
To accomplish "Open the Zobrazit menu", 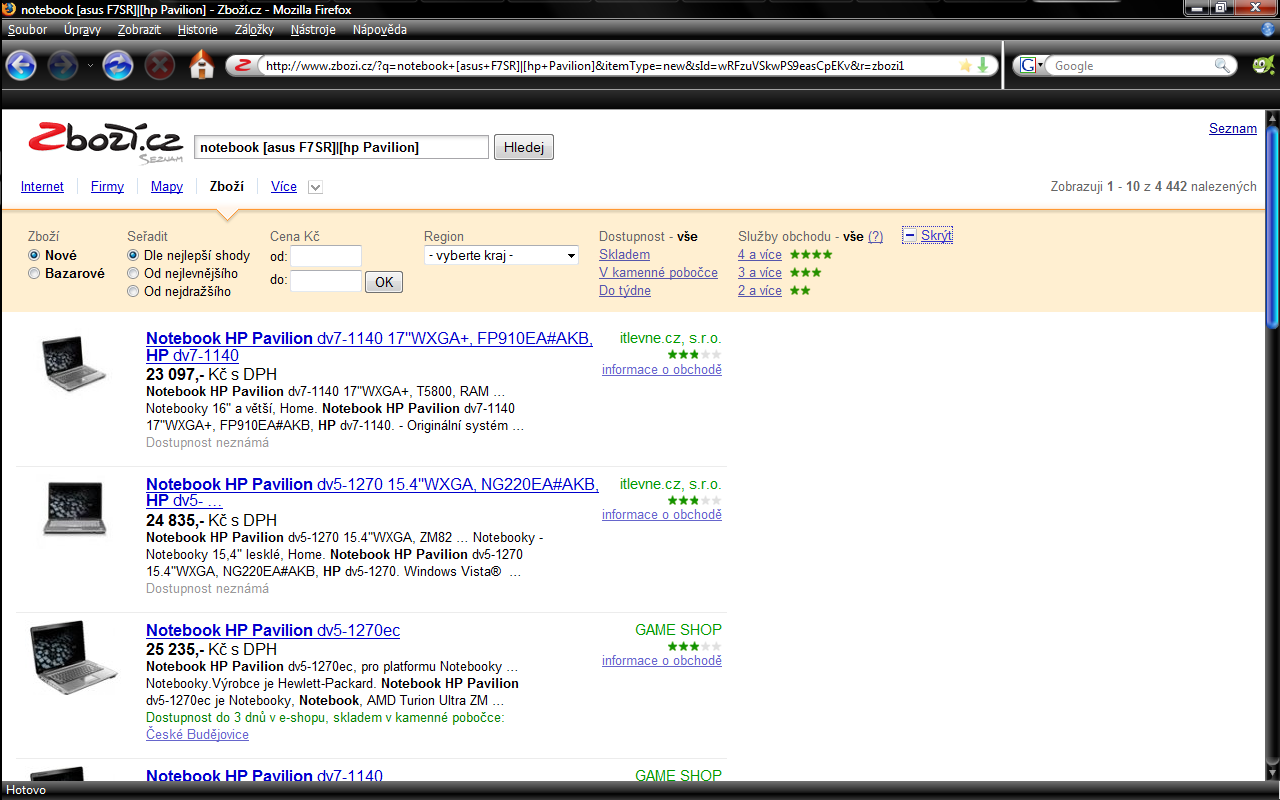I will tap(139, 30).
